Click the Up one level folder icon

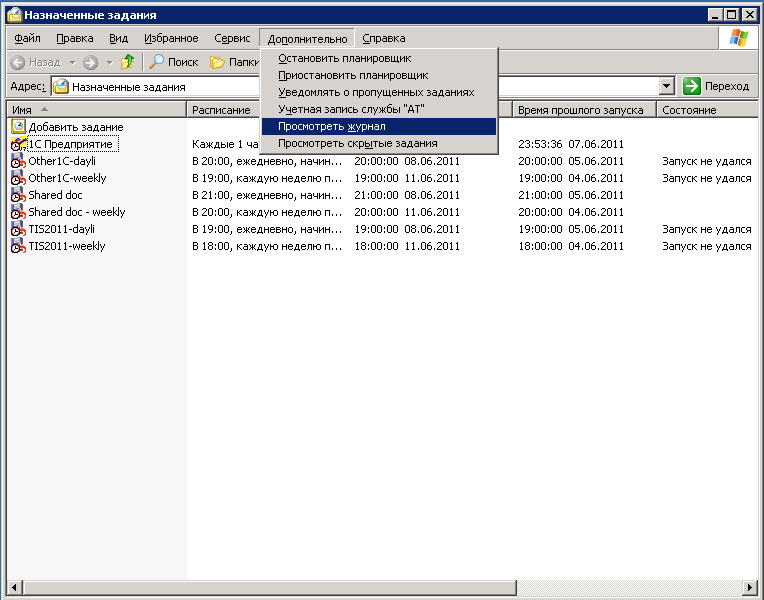click(127, 62)
